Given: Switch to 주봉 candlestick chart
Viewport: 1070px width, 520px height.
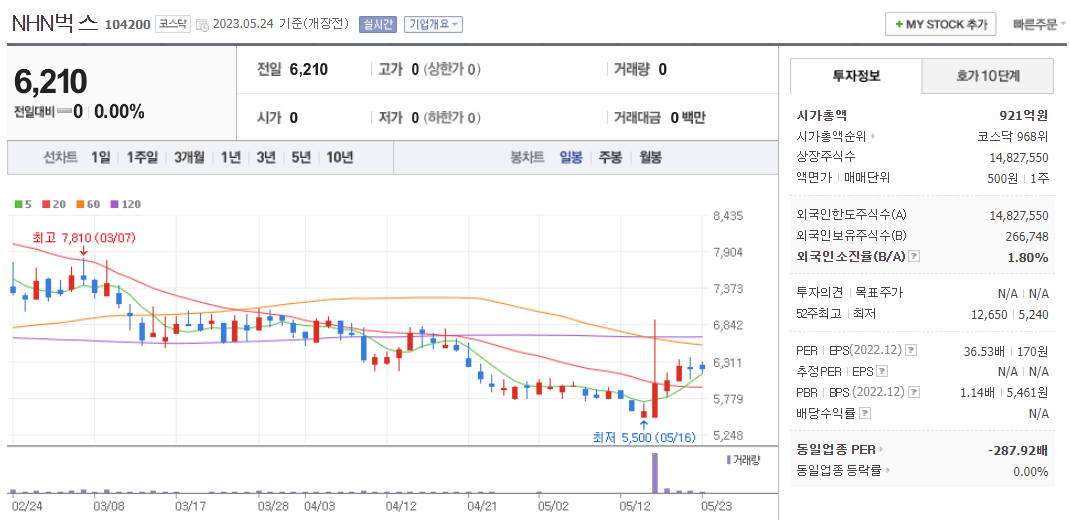Looking at the screenshot, I should click(x=611, y=157).
